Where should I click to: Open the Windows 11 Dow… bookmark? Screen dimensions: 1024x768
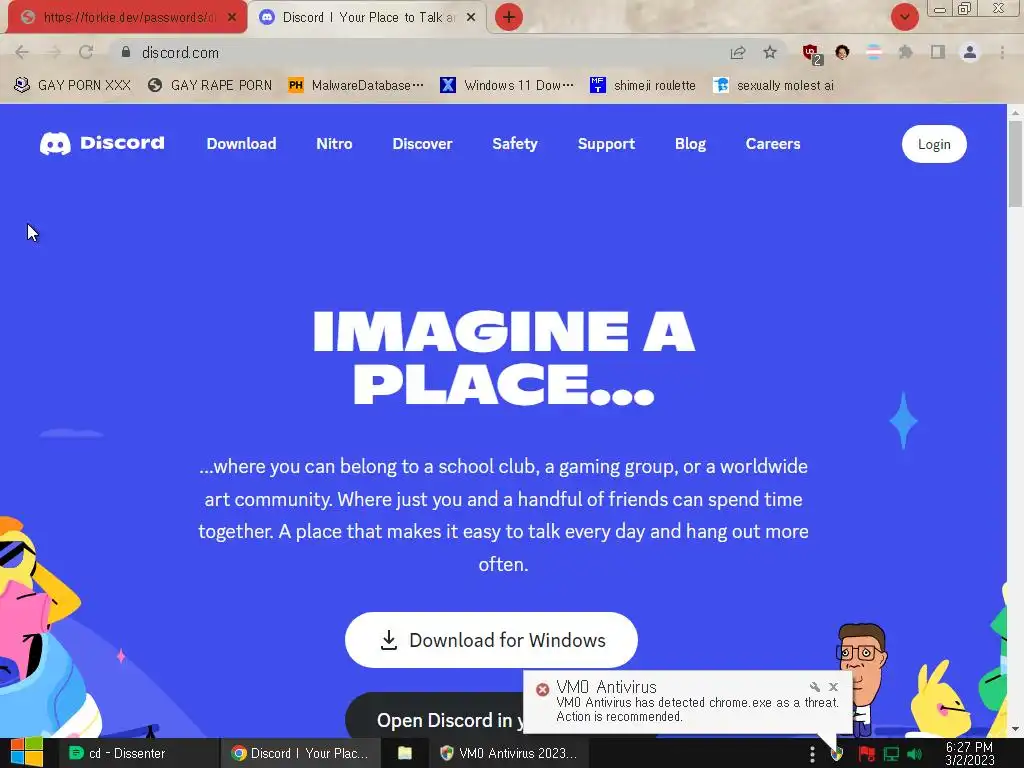click(507, 85)
